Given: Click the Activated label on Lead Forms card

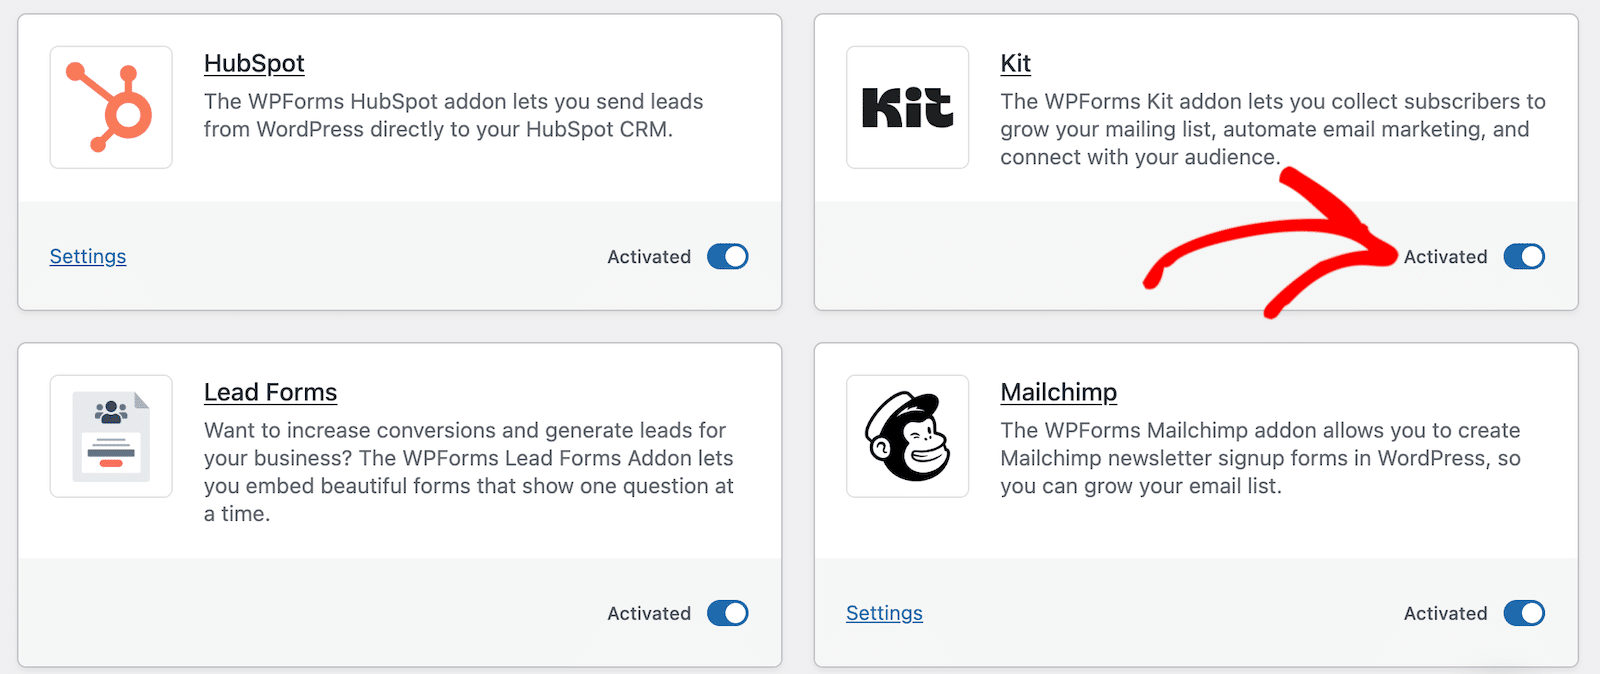Looking at the screenshot, I should click(x=649, y=613).
